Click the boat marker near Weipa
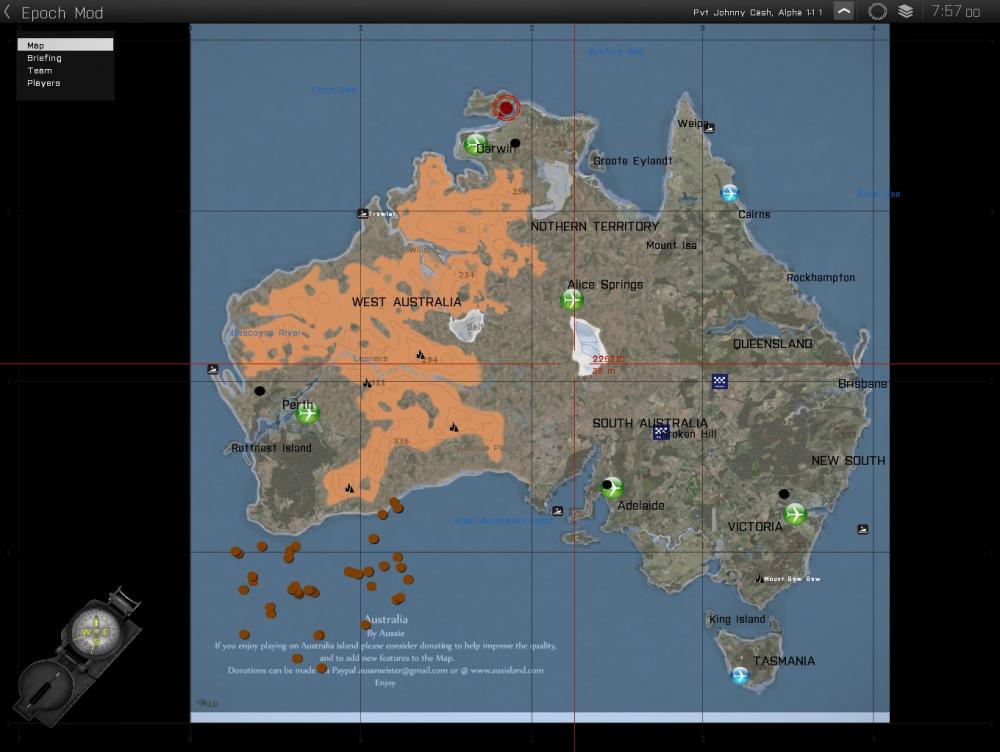1000x752 pixels. [x=709, y=128]
